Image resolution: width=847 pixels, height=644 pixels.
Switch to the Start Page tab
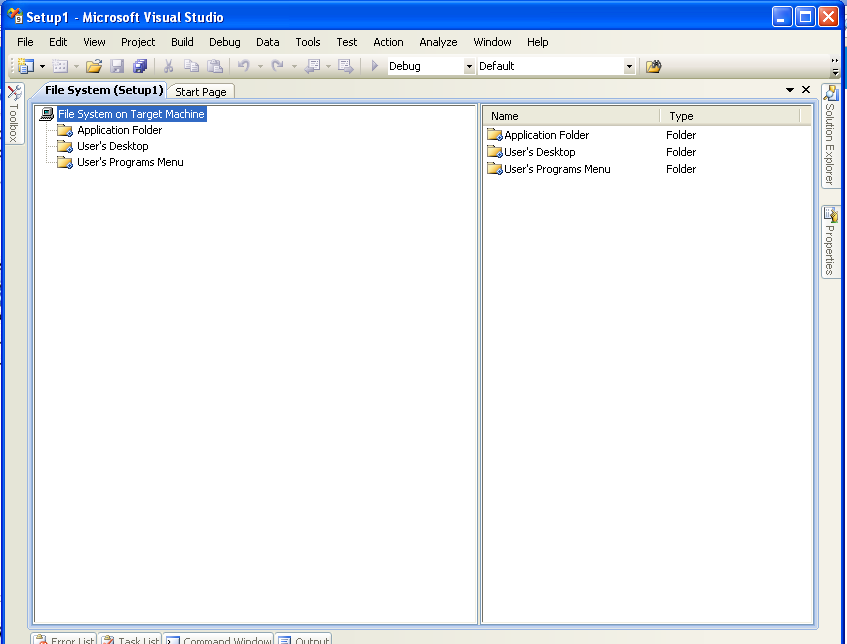click(200, 90)
